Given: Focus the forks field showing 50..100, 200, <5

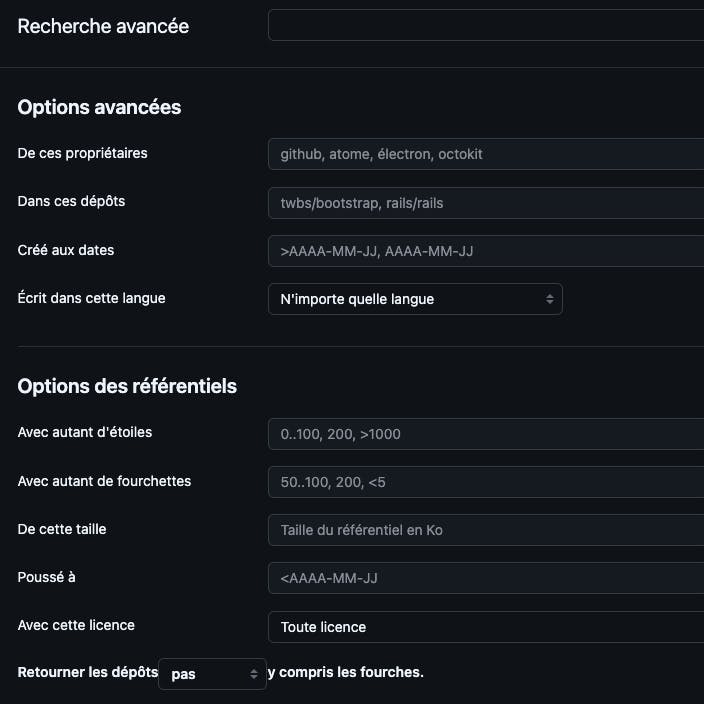Looking at the screenshot, I should (x=485, y=482).
